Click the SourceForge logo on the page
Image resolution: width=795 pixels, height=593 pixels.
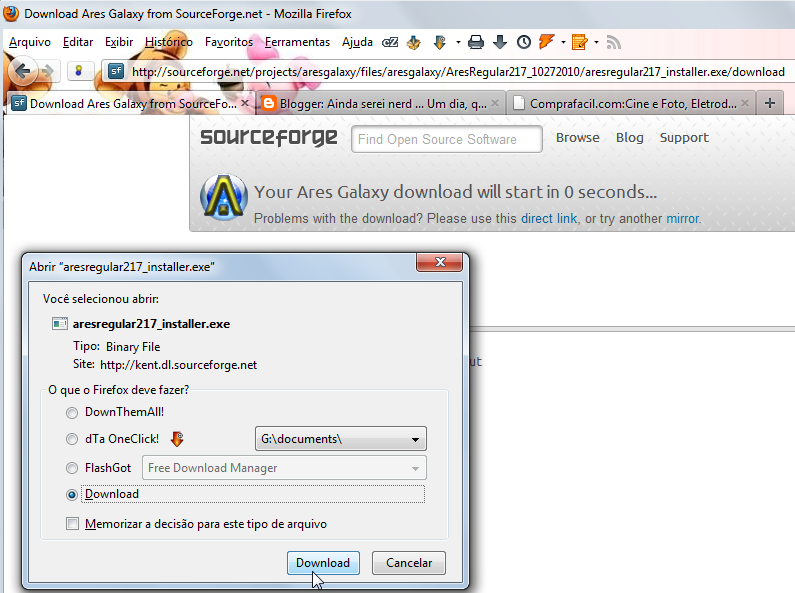pyautogui.click(x=269, y=137)
